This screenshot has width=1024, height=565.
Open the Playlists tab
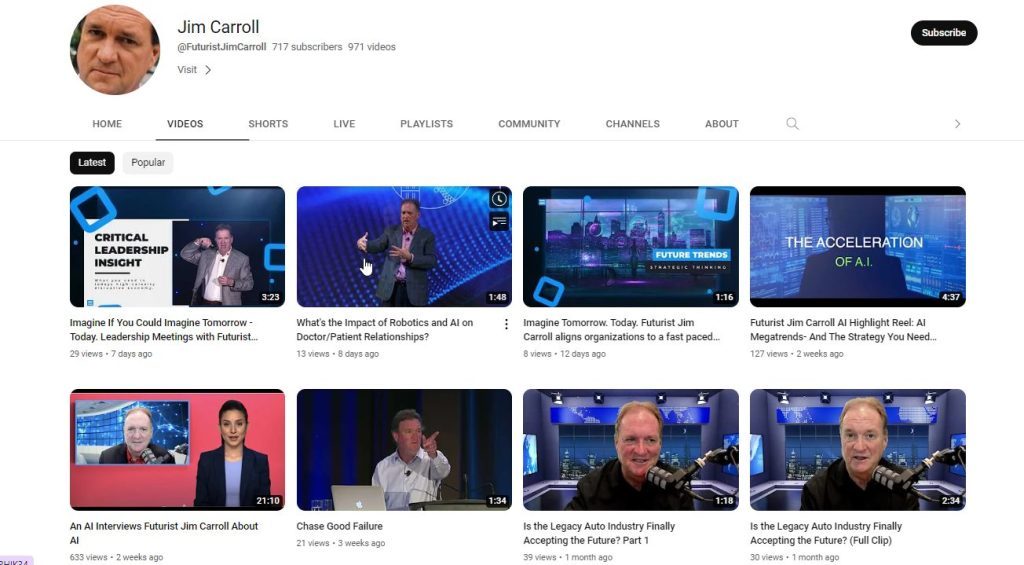[x=426, y=124]
